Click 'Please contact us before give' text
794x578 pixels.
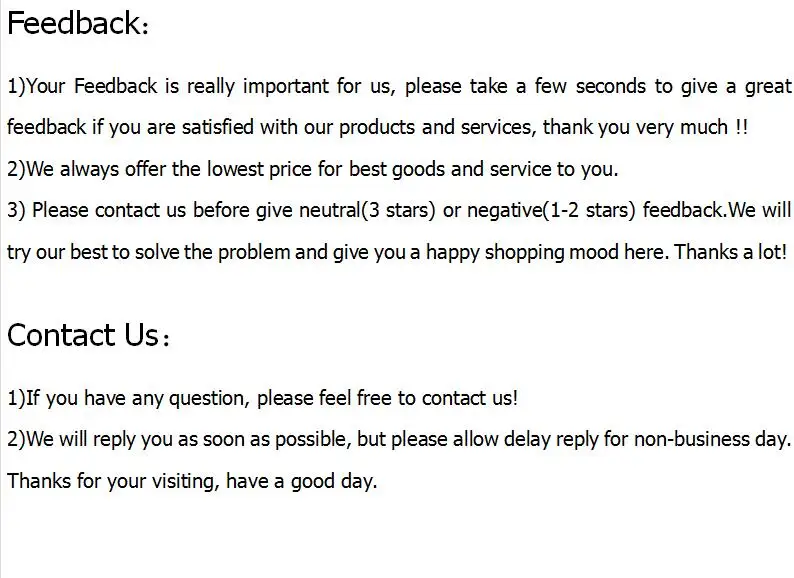tap(162, 210)
